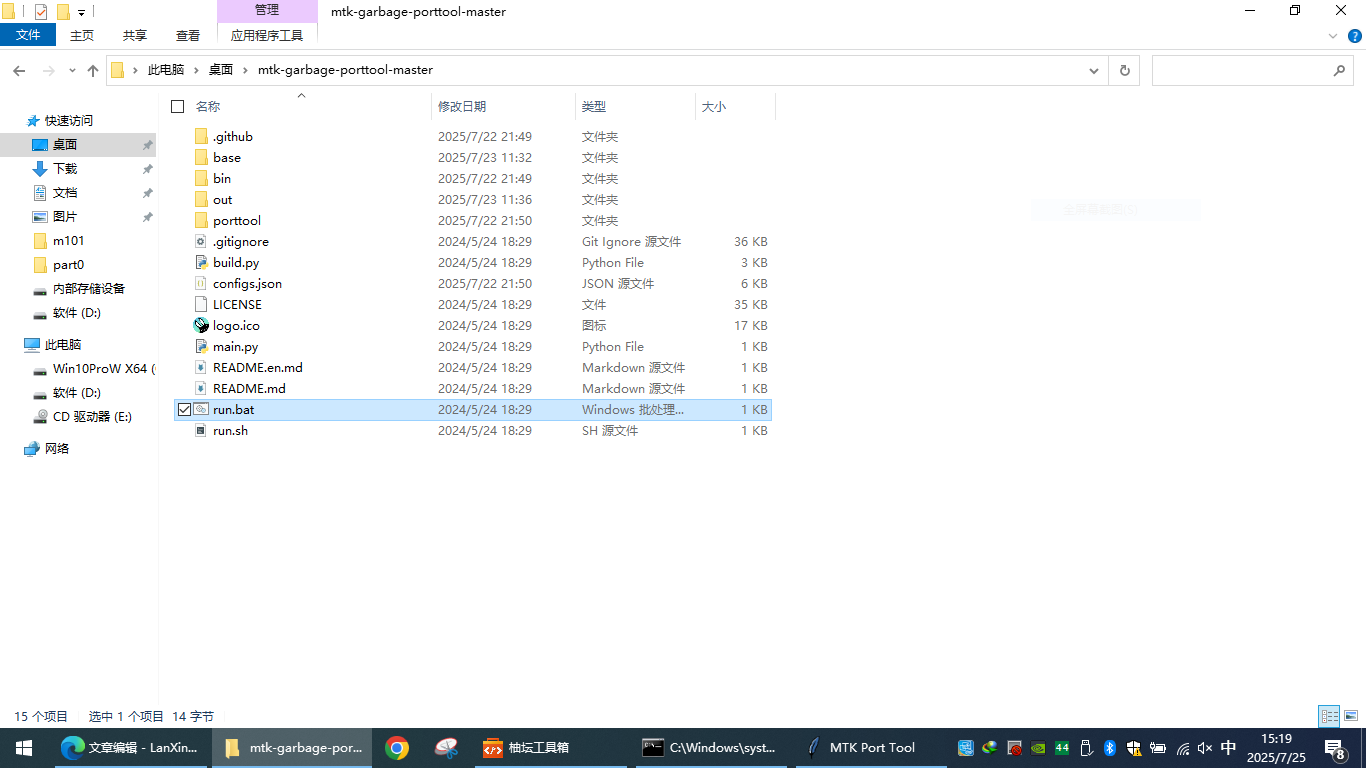Open the 文件 menu tab
The width and height of the screenshot is (1366, 768).
point(28,35)
